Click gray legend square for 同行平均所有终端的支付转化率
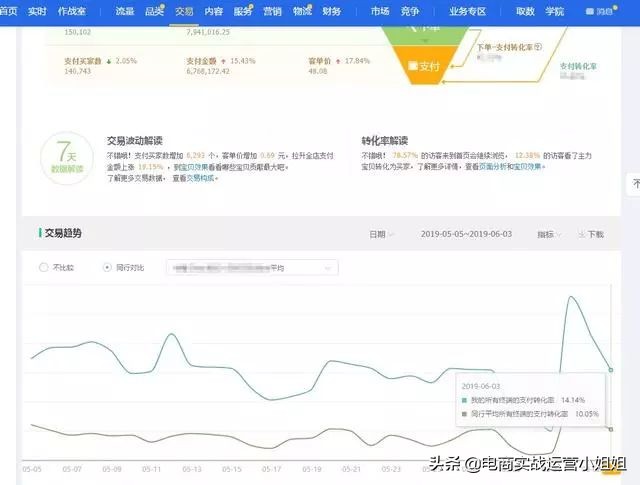Viewport: 640px width, 485px height. [464, 414]
